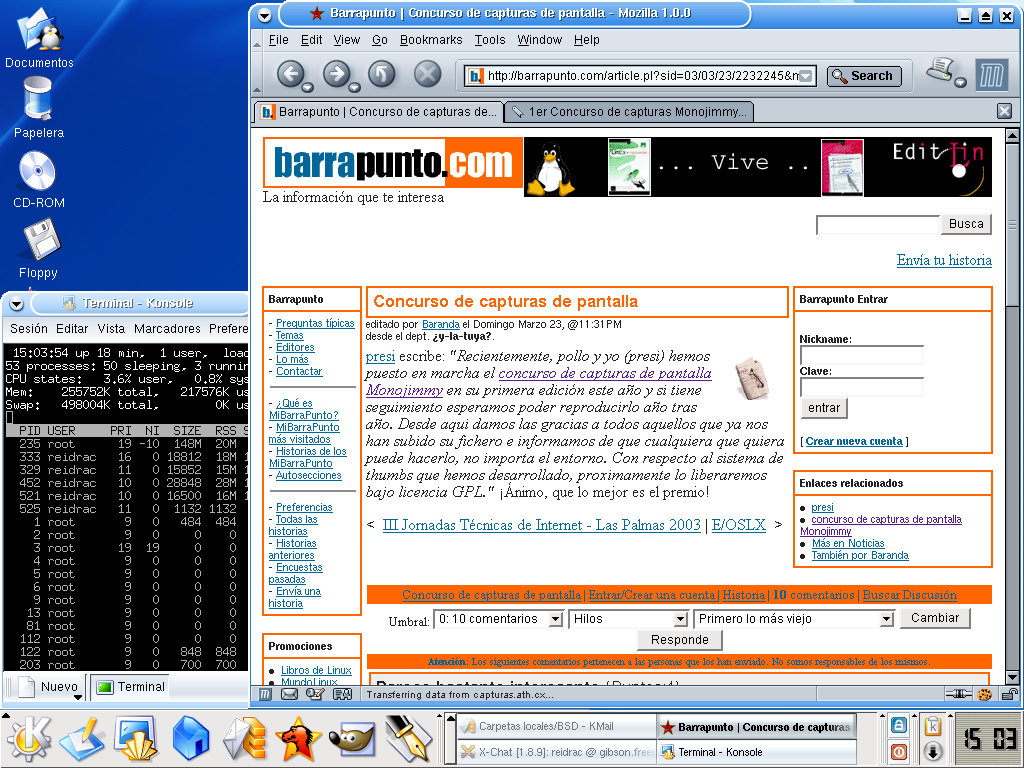The width and height of the screenshot is (1024, 768).
Task: Open Navigator from the status bar component icon
Action: (x=265, y=694)
